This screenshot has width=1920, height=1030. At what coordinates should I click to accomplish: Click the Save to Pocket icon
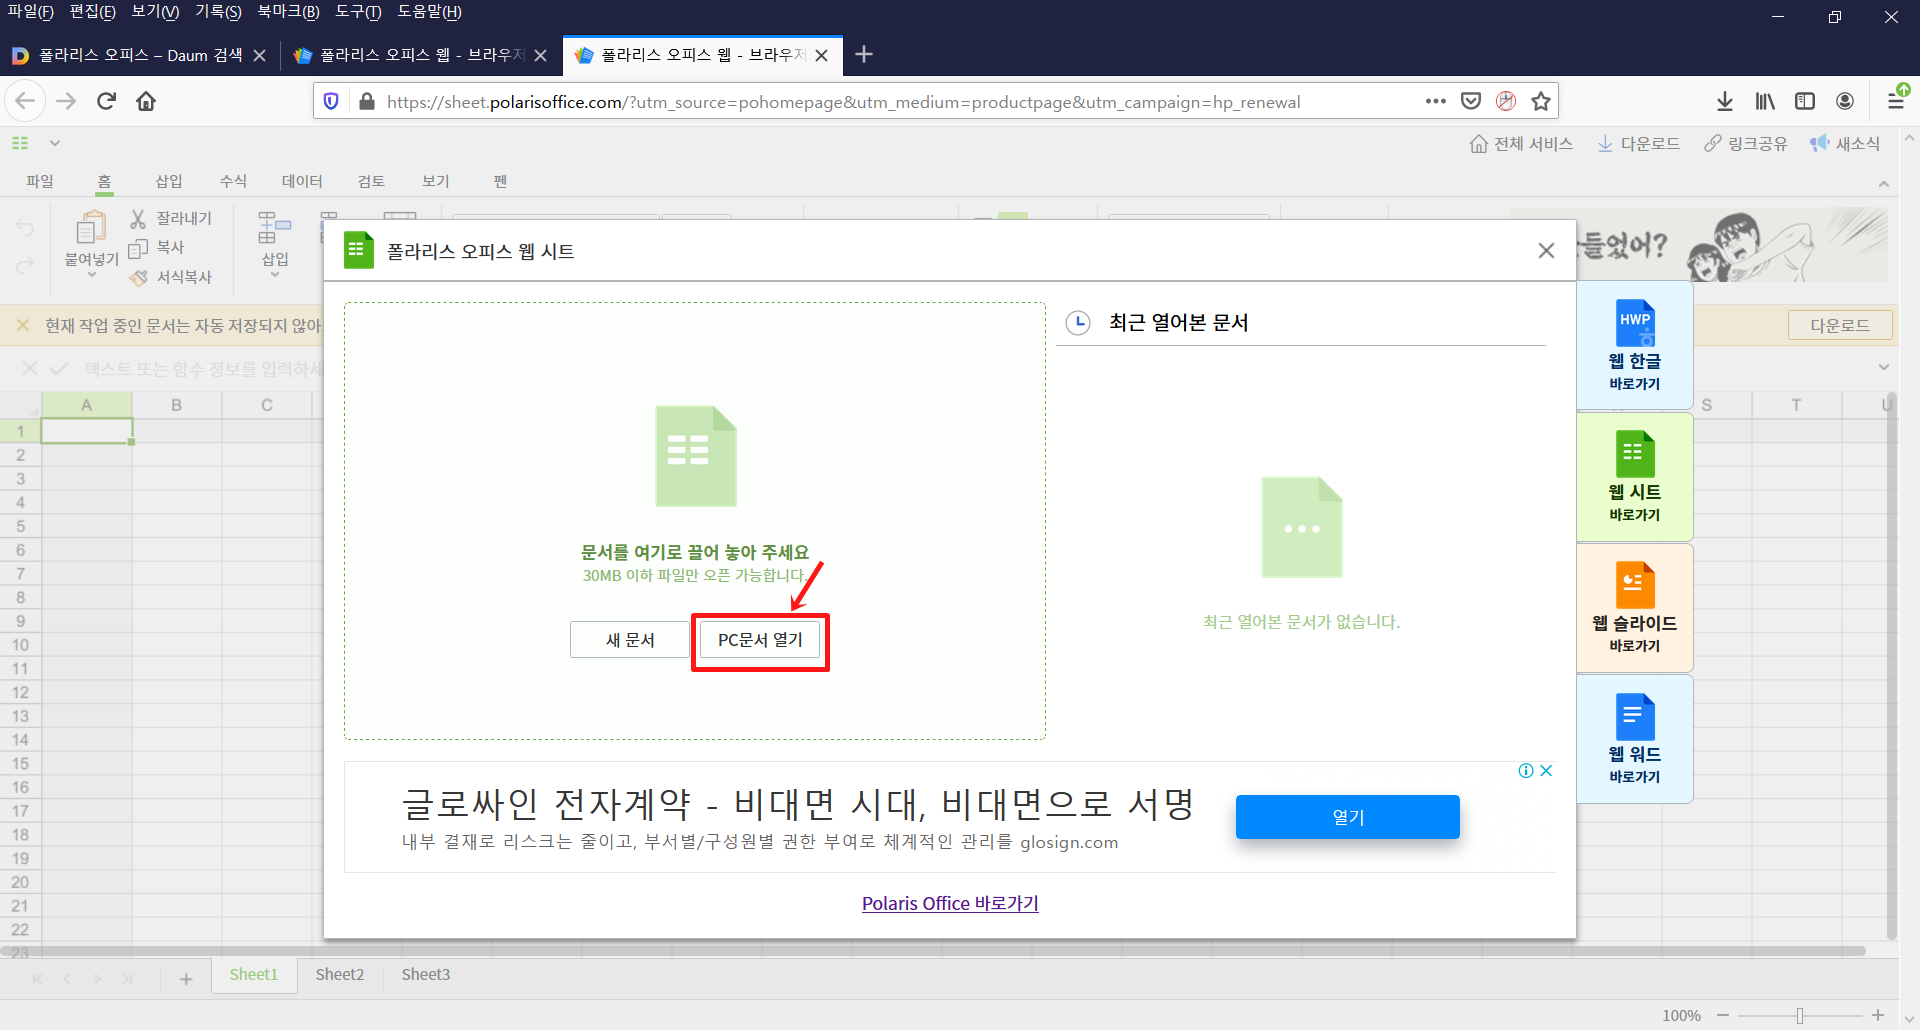pyautogui.click(x=1471, y=101)
